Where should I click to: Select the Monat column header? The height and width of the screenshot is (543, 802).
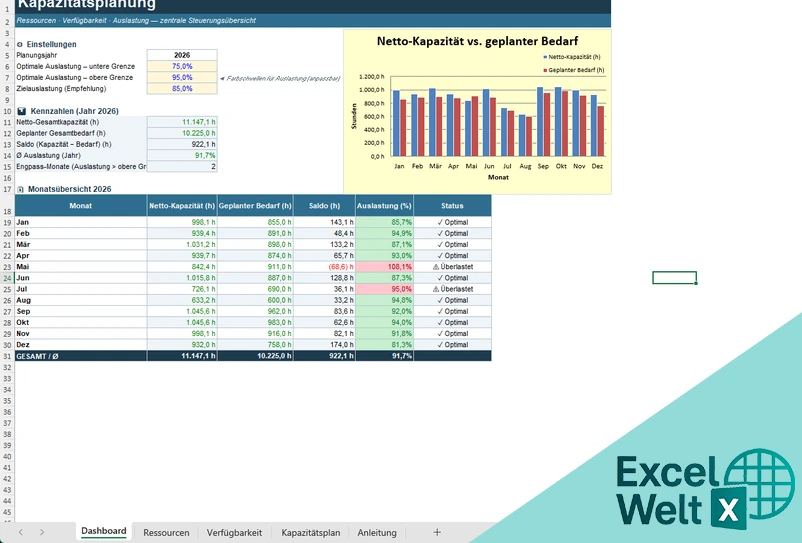[81, 206]
